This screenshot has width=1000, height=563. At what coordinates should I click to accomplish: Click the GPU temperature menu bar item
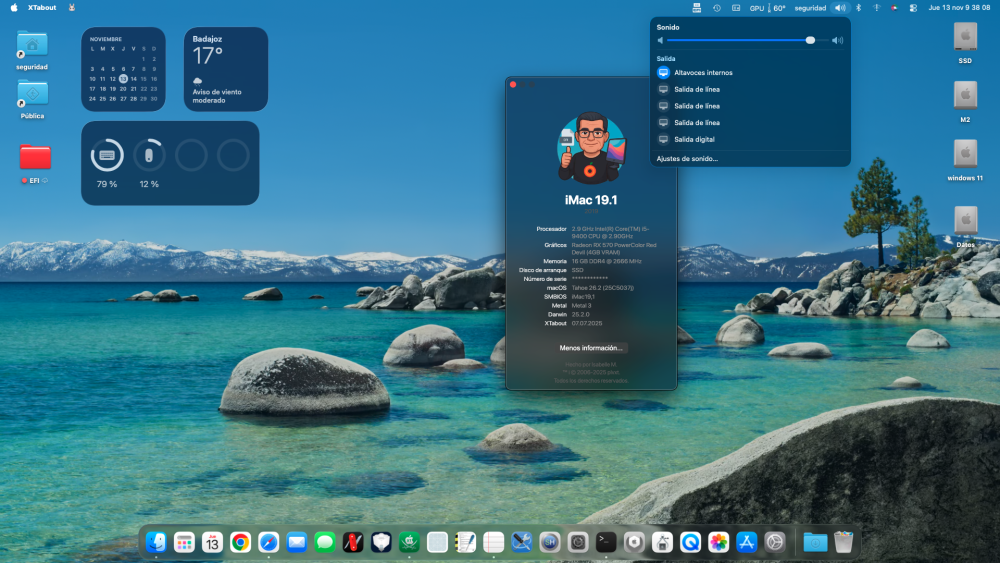coord(767,8)
